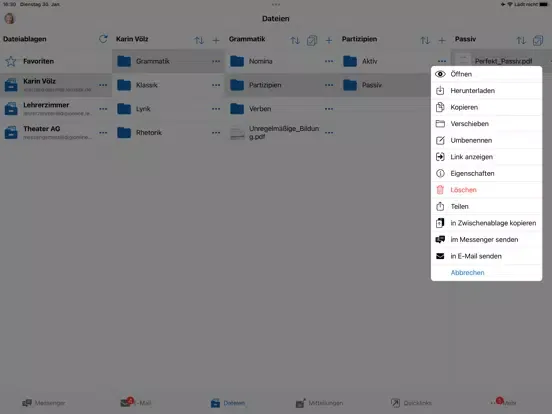Viewport: 552px width, 414px height.
Task: Open more options for Grammatik folder
Action: click(x=216, y=61)
